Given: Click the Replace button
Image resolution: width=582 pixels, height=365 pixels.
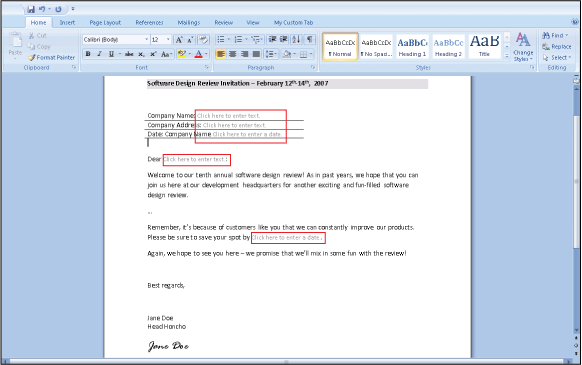Looking at the screenshot, I should pyautogui.click(x=556, y=46).
